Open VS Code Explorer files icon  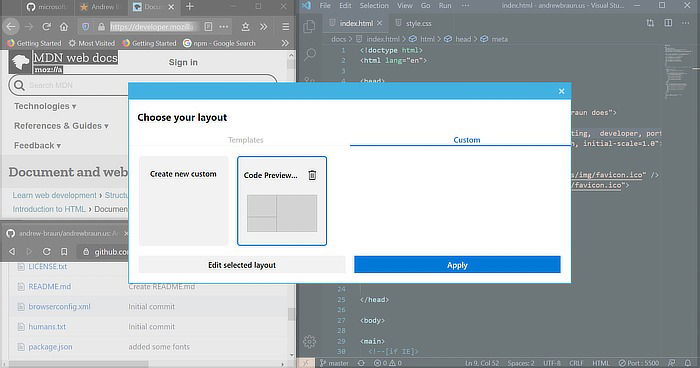click(309, 27)
